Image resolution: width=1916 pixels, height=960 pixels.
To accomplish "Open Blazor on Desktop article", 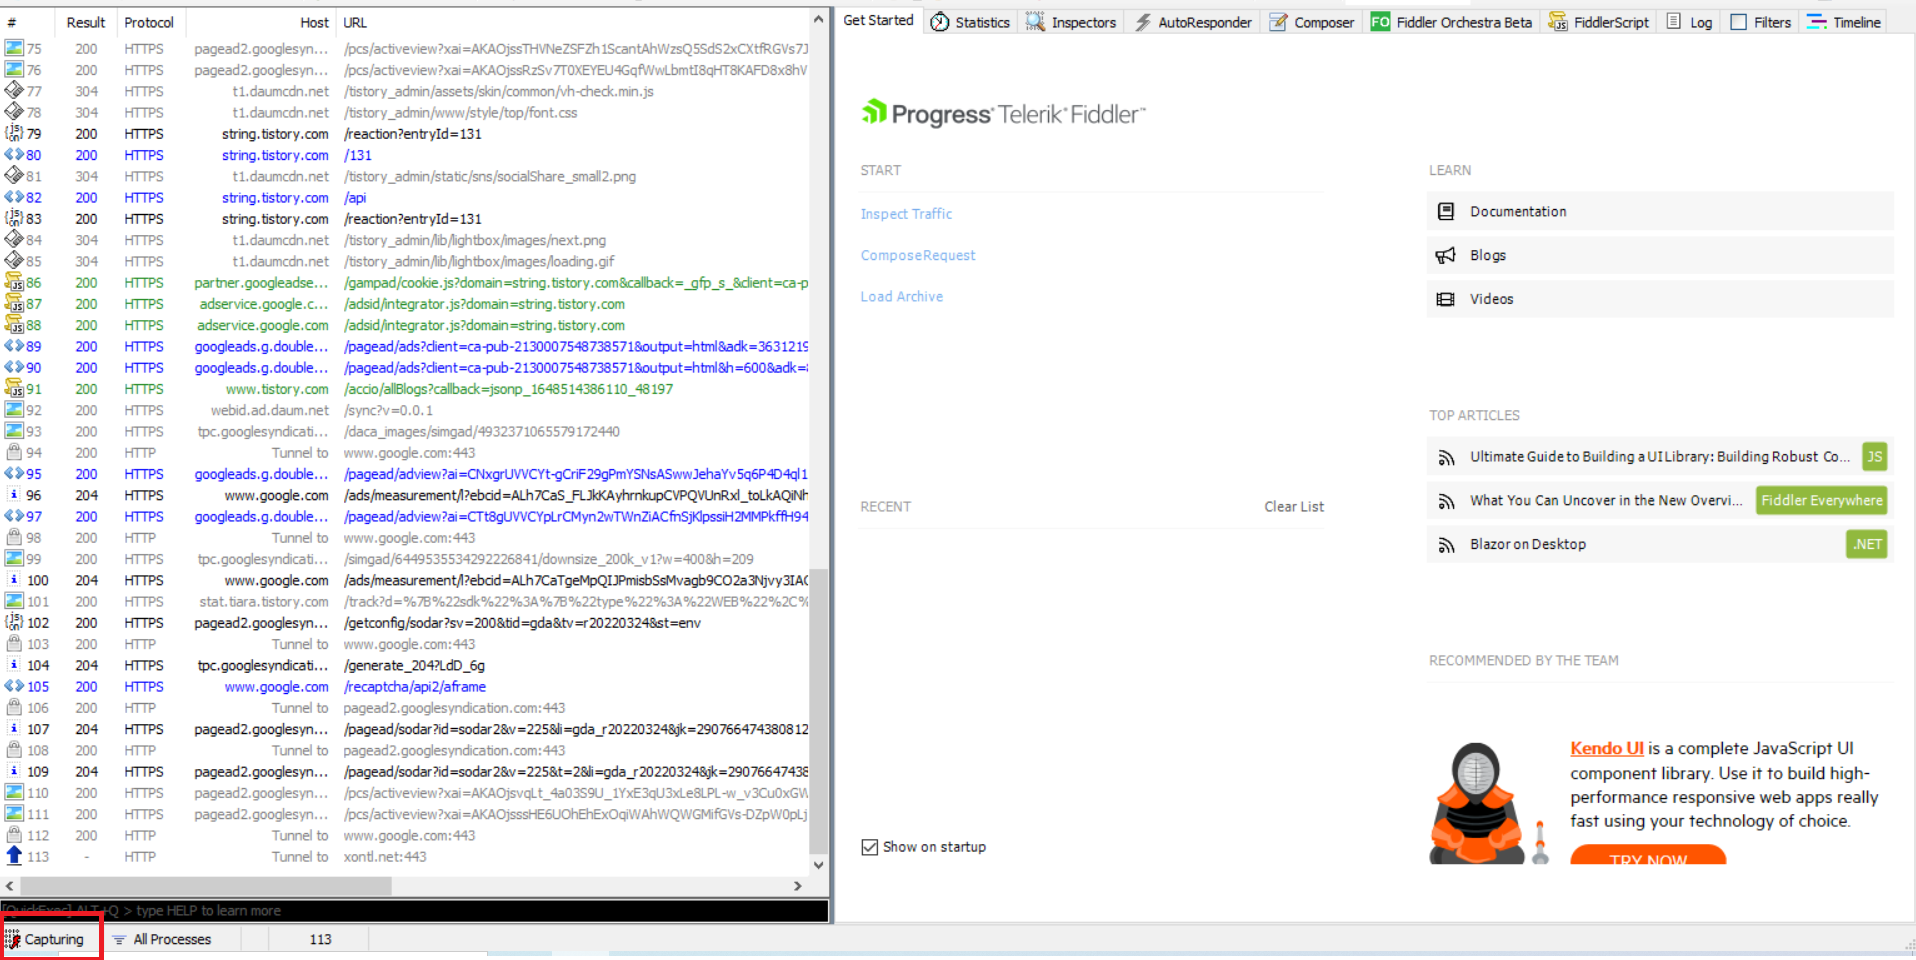I will [1527, 544].
